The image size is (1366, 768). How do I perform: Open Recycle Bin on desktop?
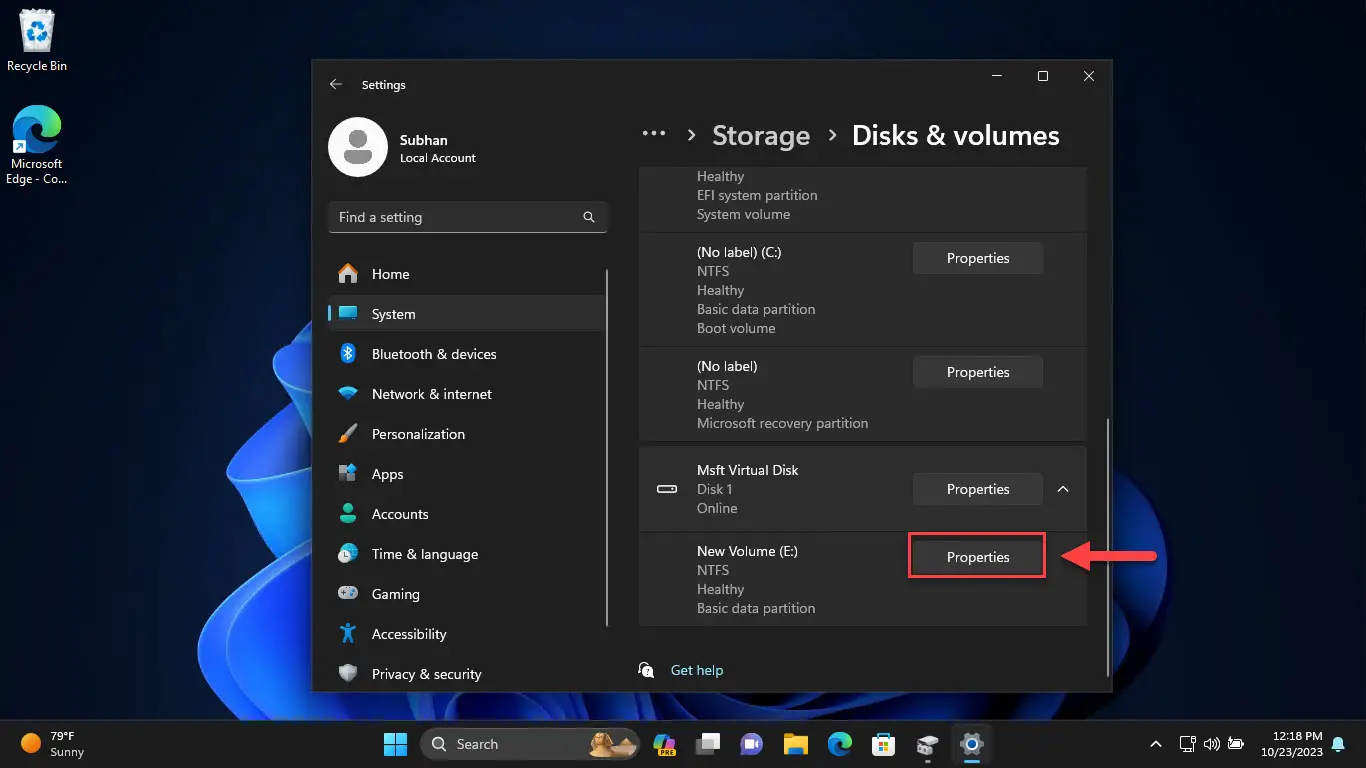click(x=37, y=40)
